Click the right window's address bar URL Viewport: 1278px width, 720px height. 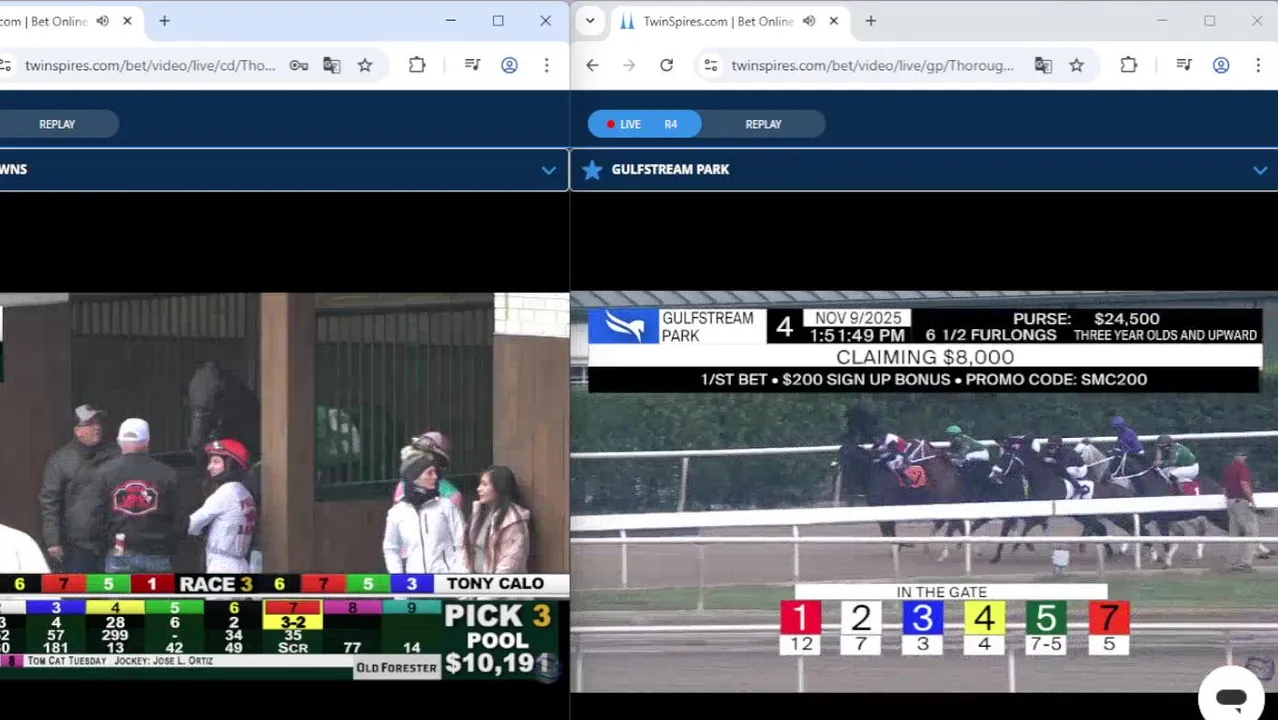pos(872,65)
